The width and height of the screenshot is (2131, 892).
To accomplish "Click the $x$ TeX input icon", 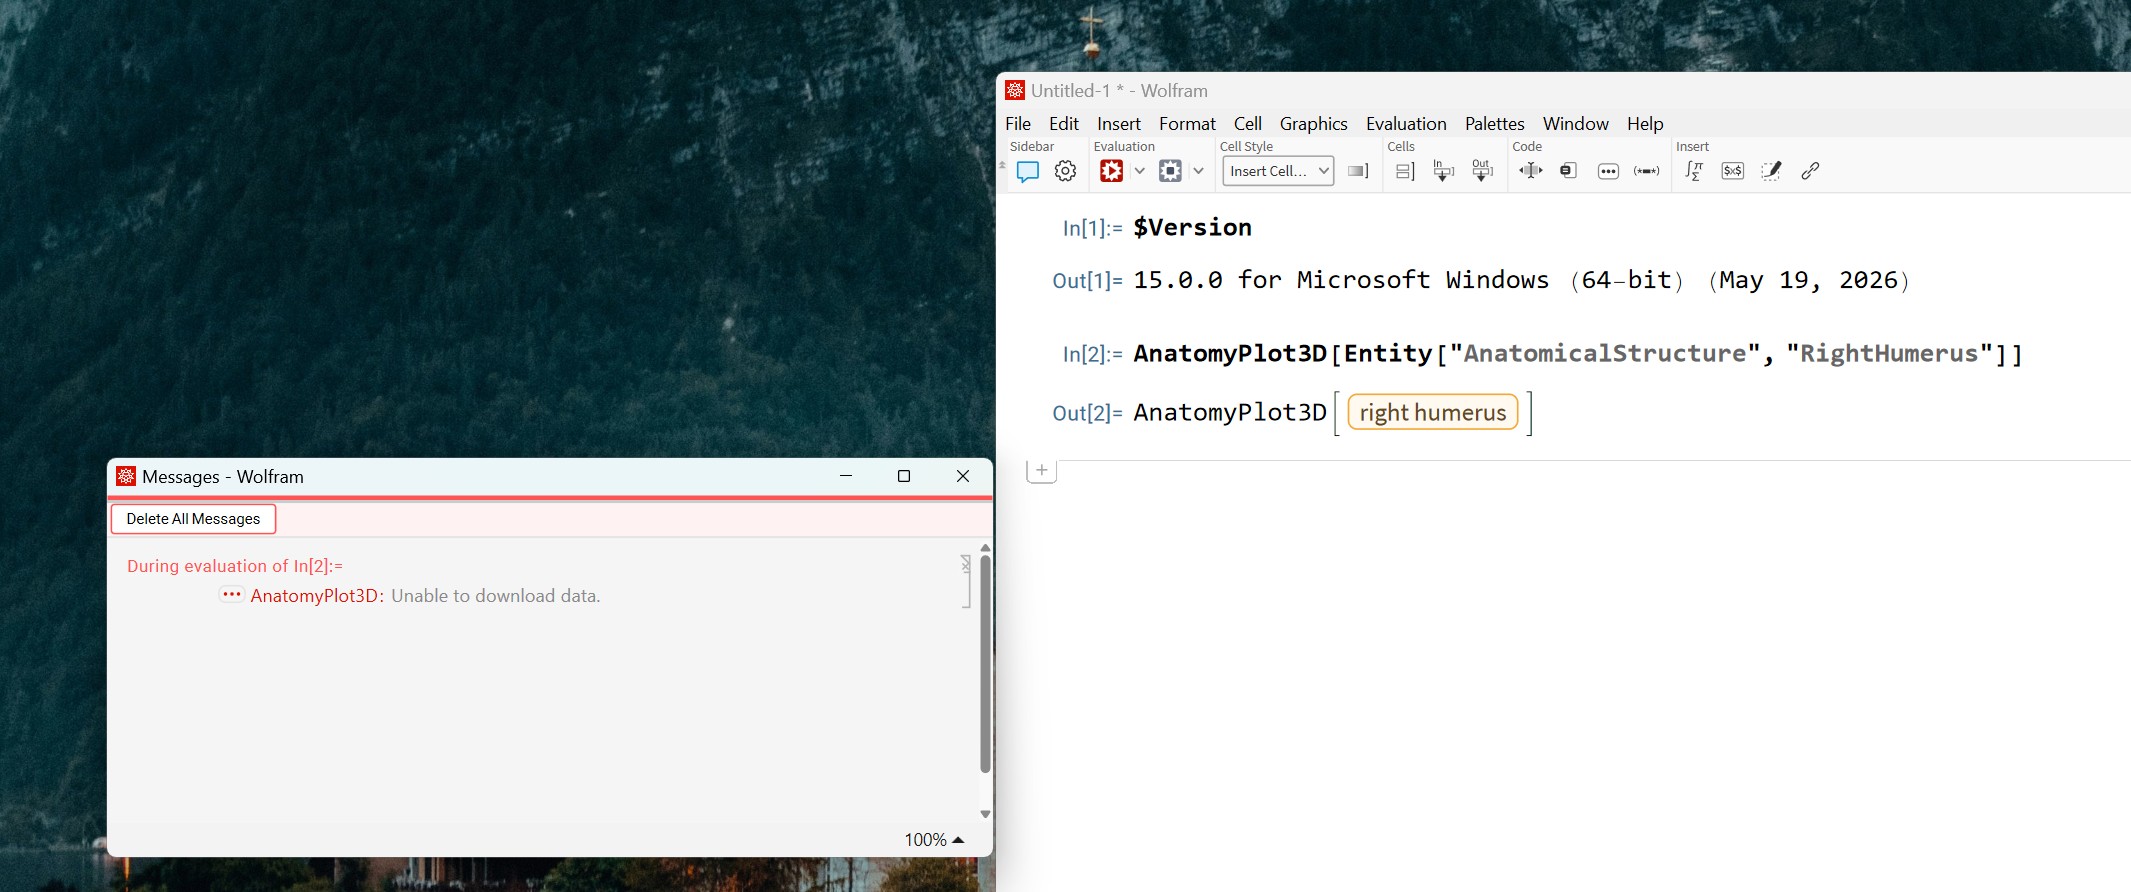I will click(1733, 171).
